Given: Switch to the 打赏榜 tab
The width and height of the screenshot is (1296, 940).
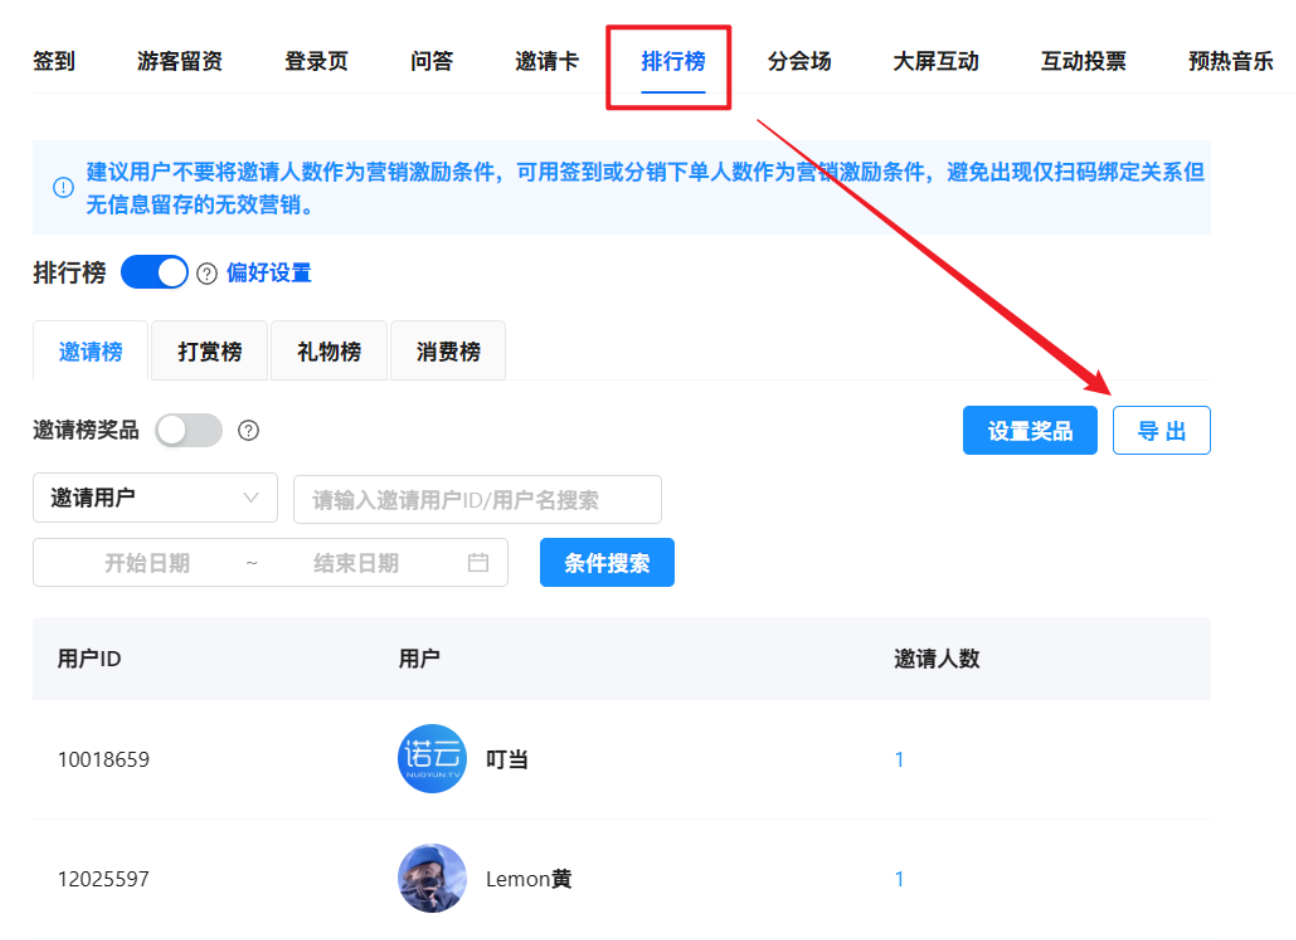Looking at the screenshot, I should point(209,352).
